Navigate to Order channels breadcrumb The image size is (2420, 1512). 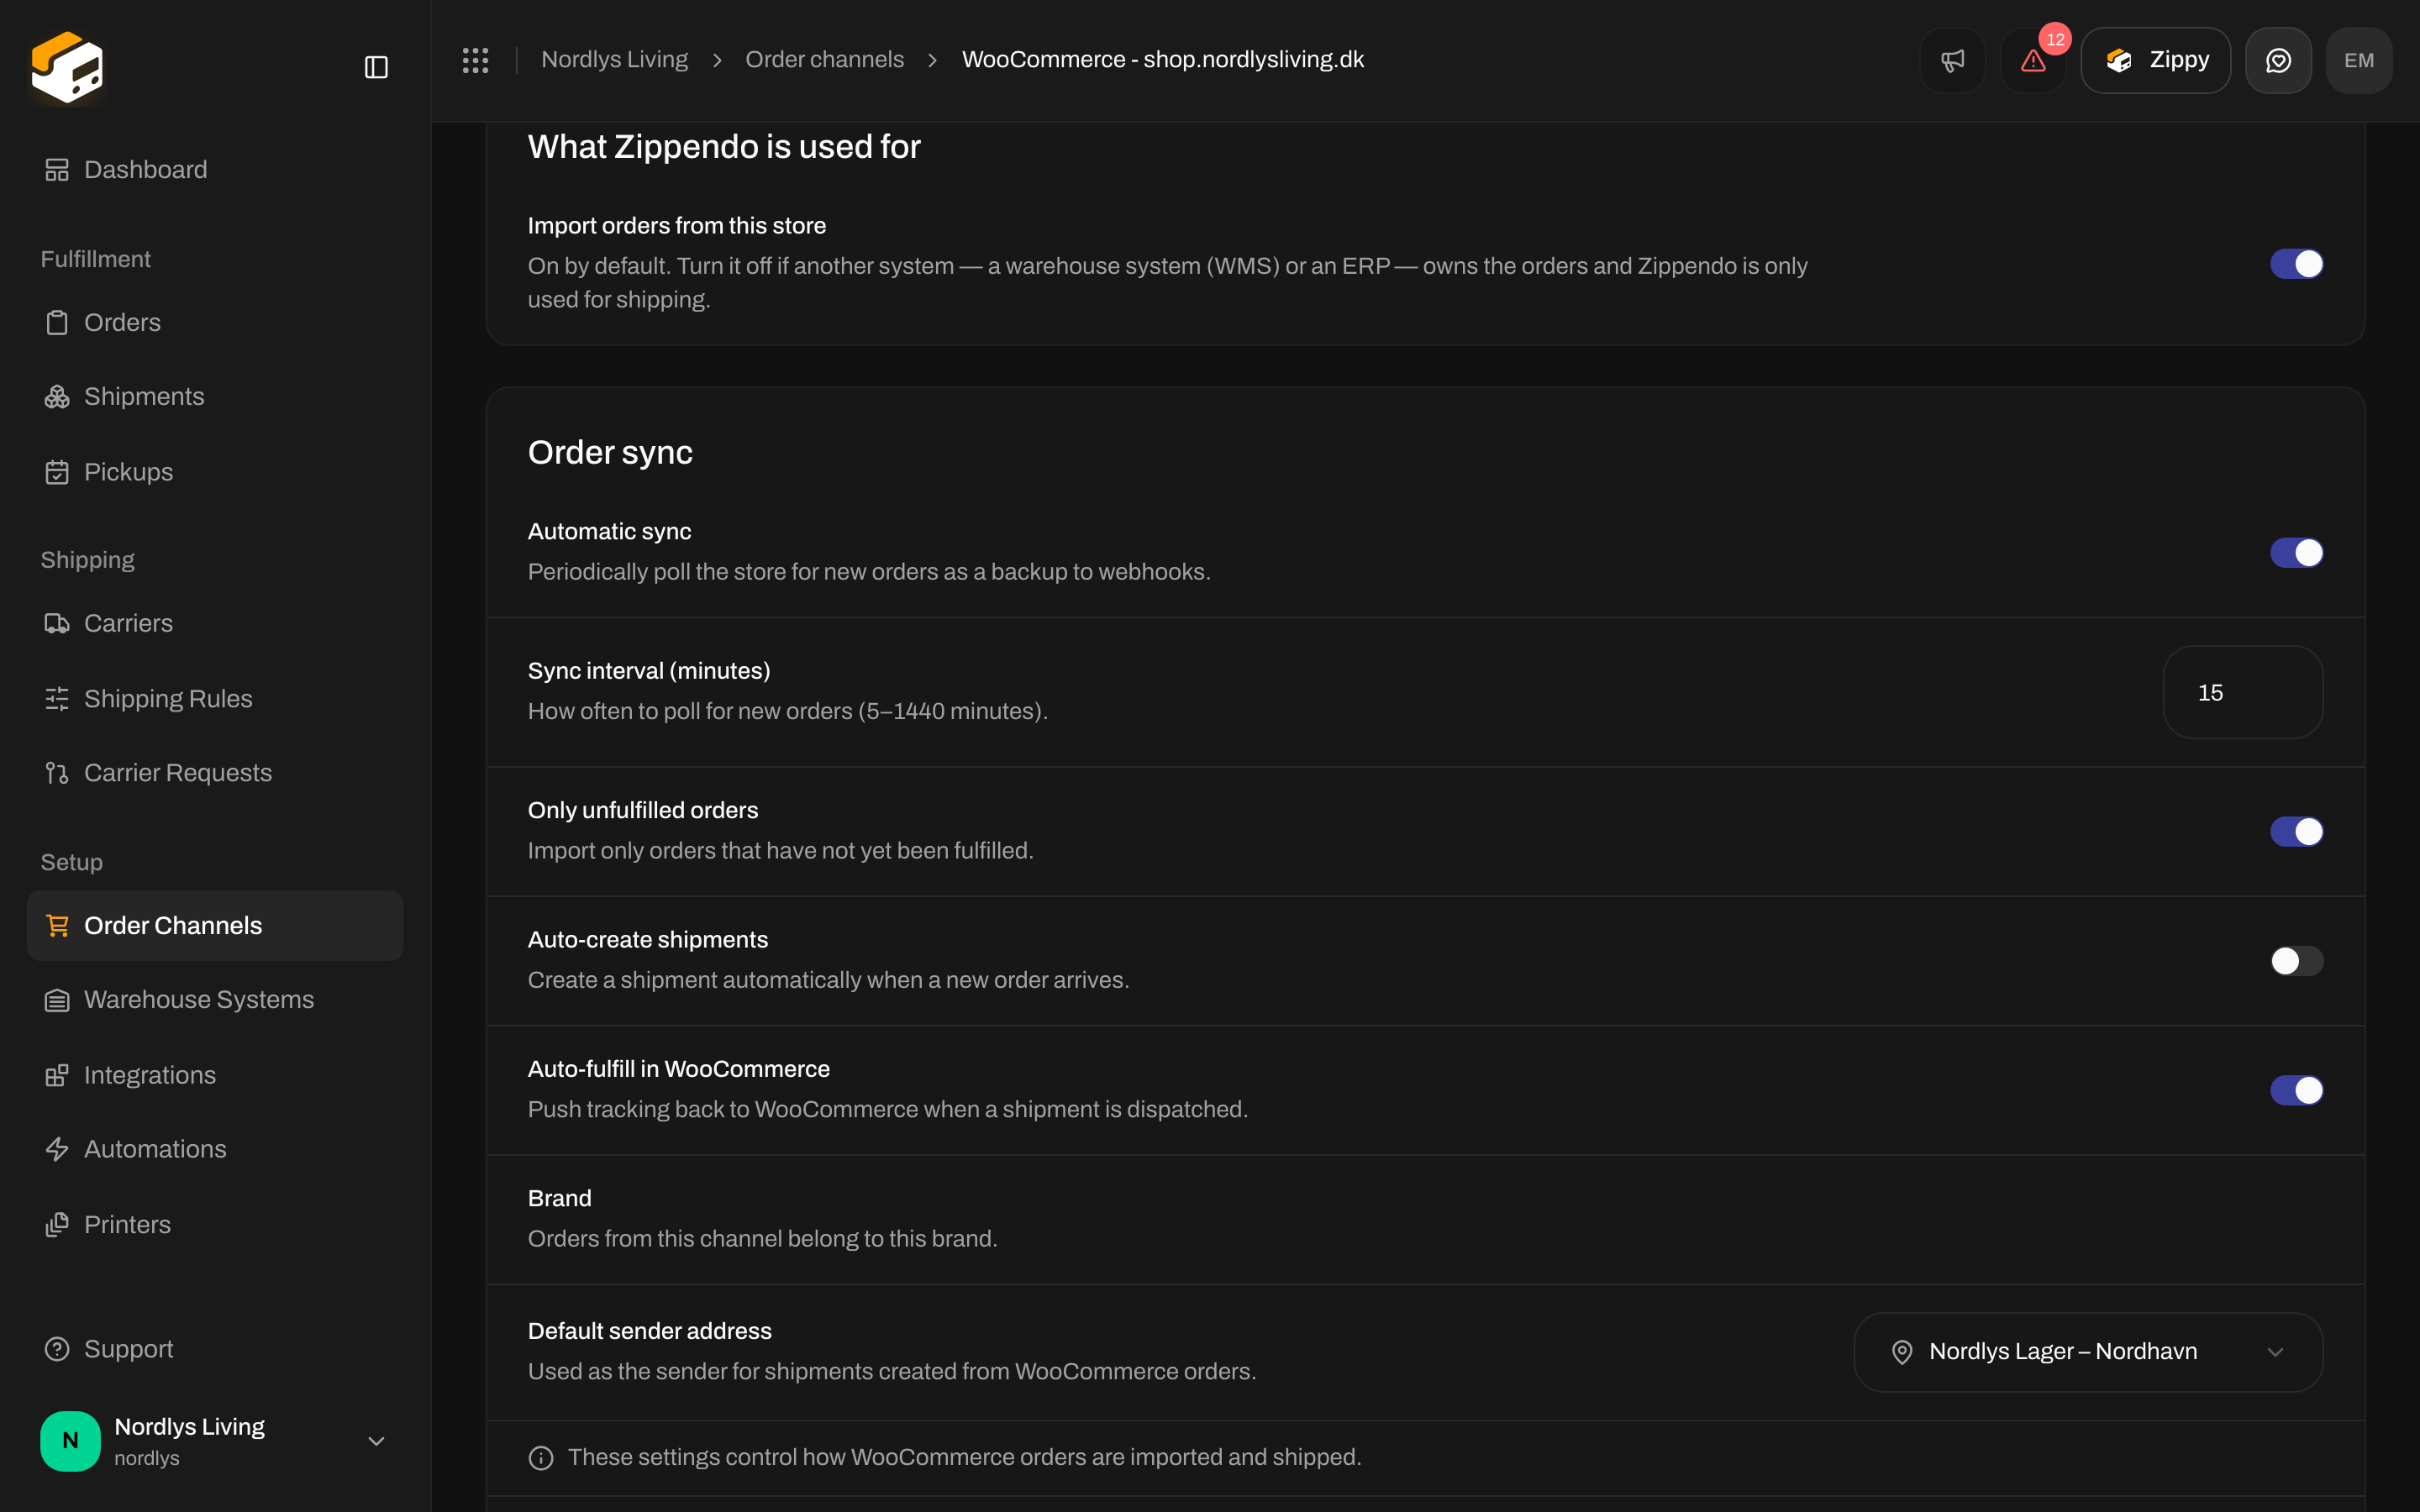coord(824,60)
